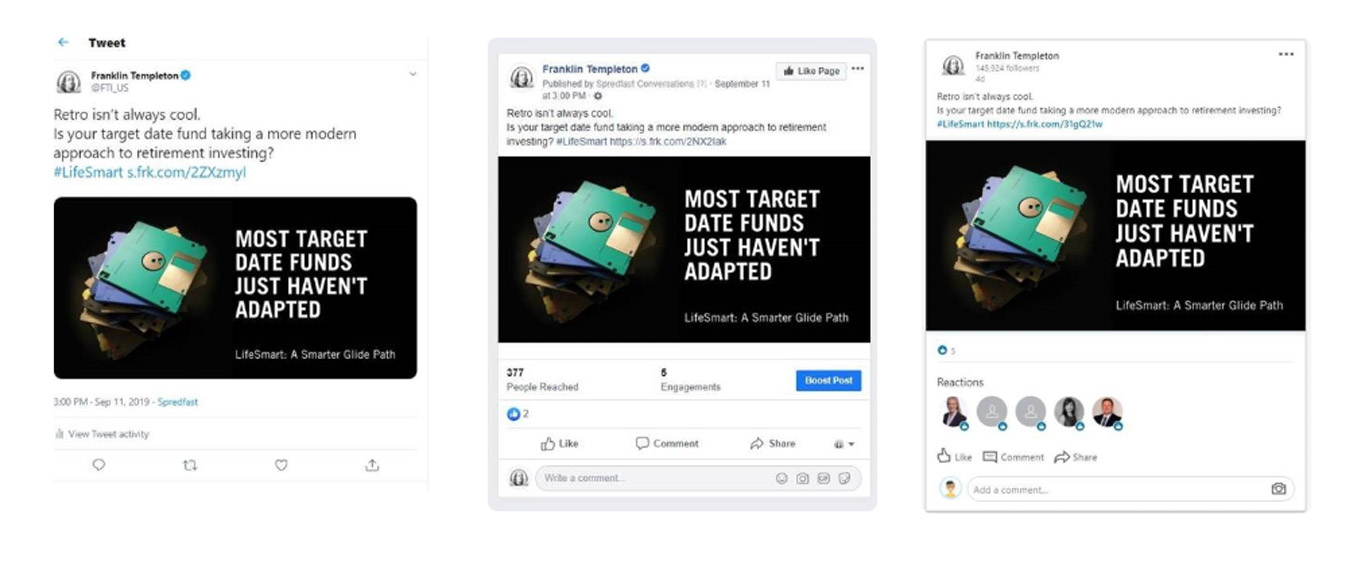1365x588 pixels.
Task: Click the Facebook Comment button
Action: click(x=668, y=444)
